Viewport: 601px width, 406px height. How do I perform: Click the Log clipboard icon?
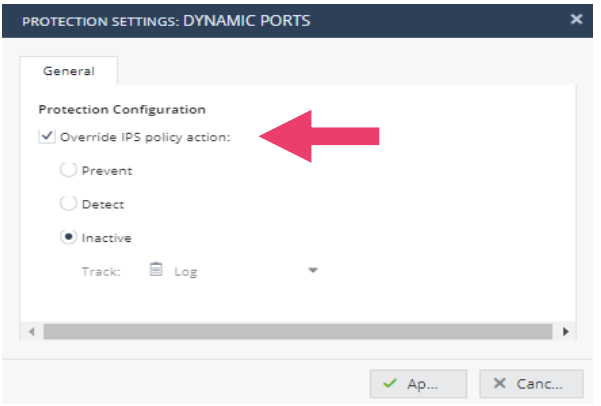(156, 270)
